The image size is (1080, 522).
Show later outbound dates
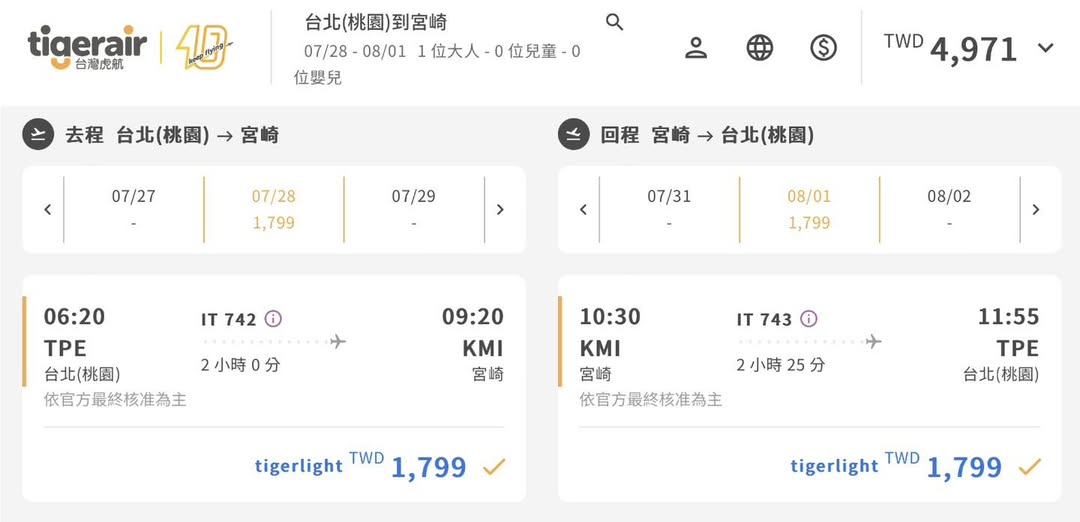pos(500,210)
